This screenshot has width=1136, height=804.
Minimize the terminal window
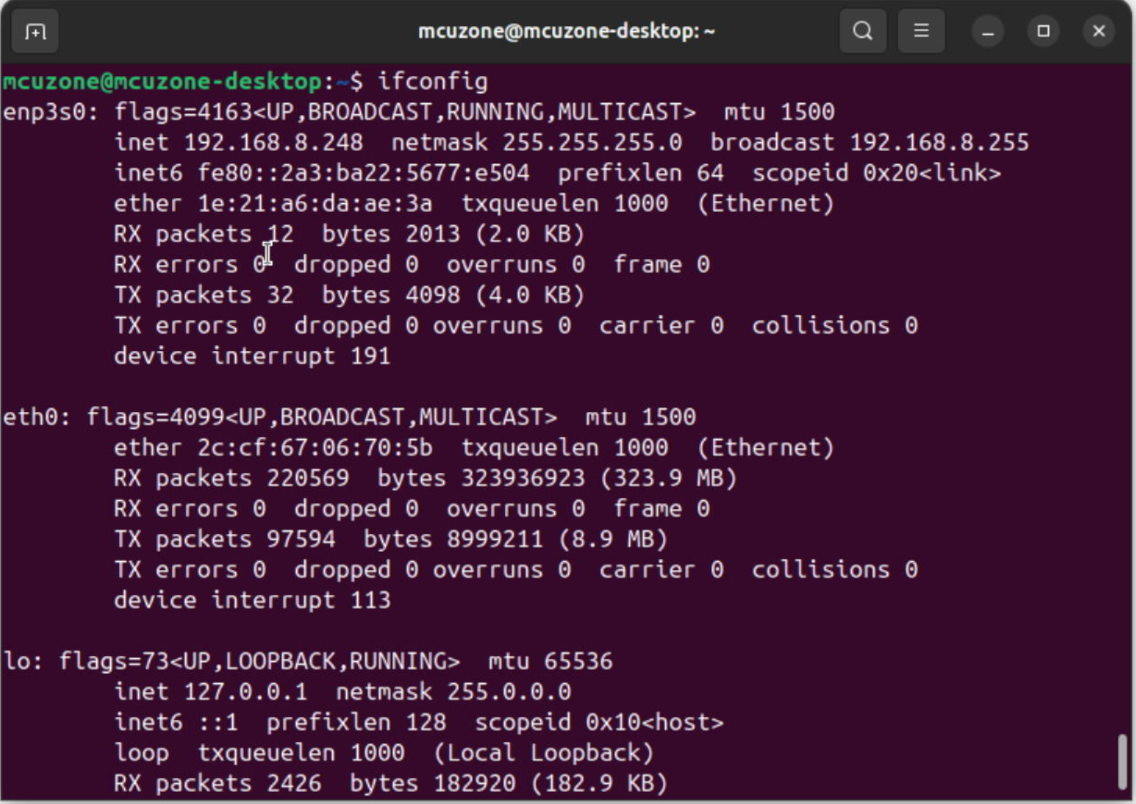[x=988, y=31]
